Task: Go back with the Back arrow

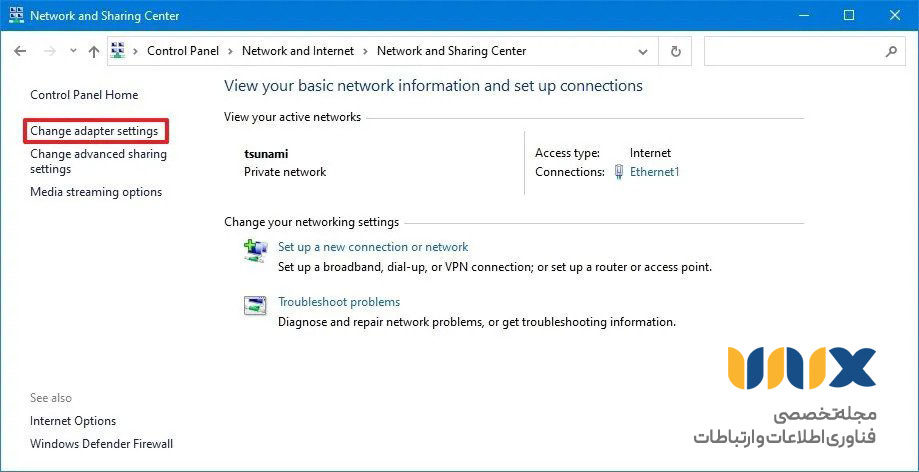Action: coord(20,51)
